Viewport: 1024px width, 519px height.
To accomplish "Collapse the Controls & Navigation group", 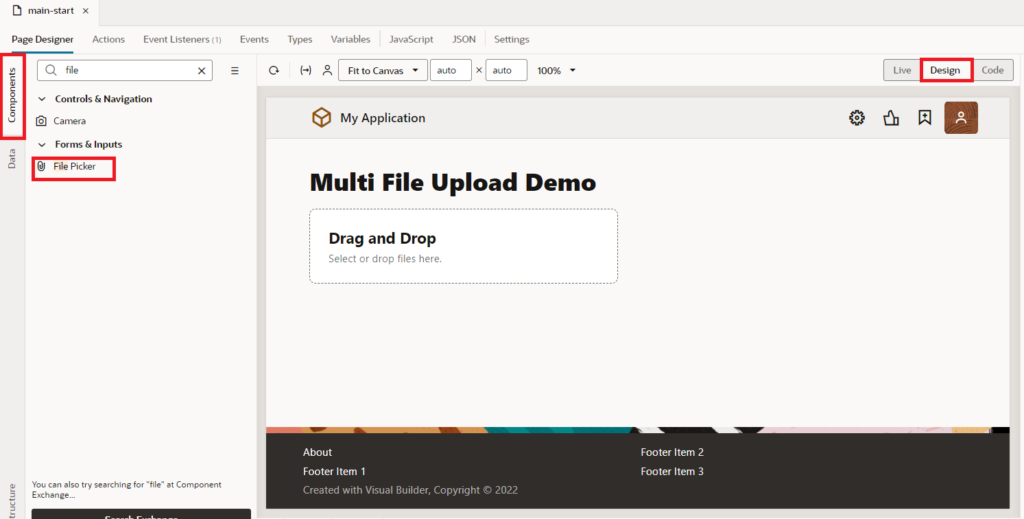I will tap(43, 99).
